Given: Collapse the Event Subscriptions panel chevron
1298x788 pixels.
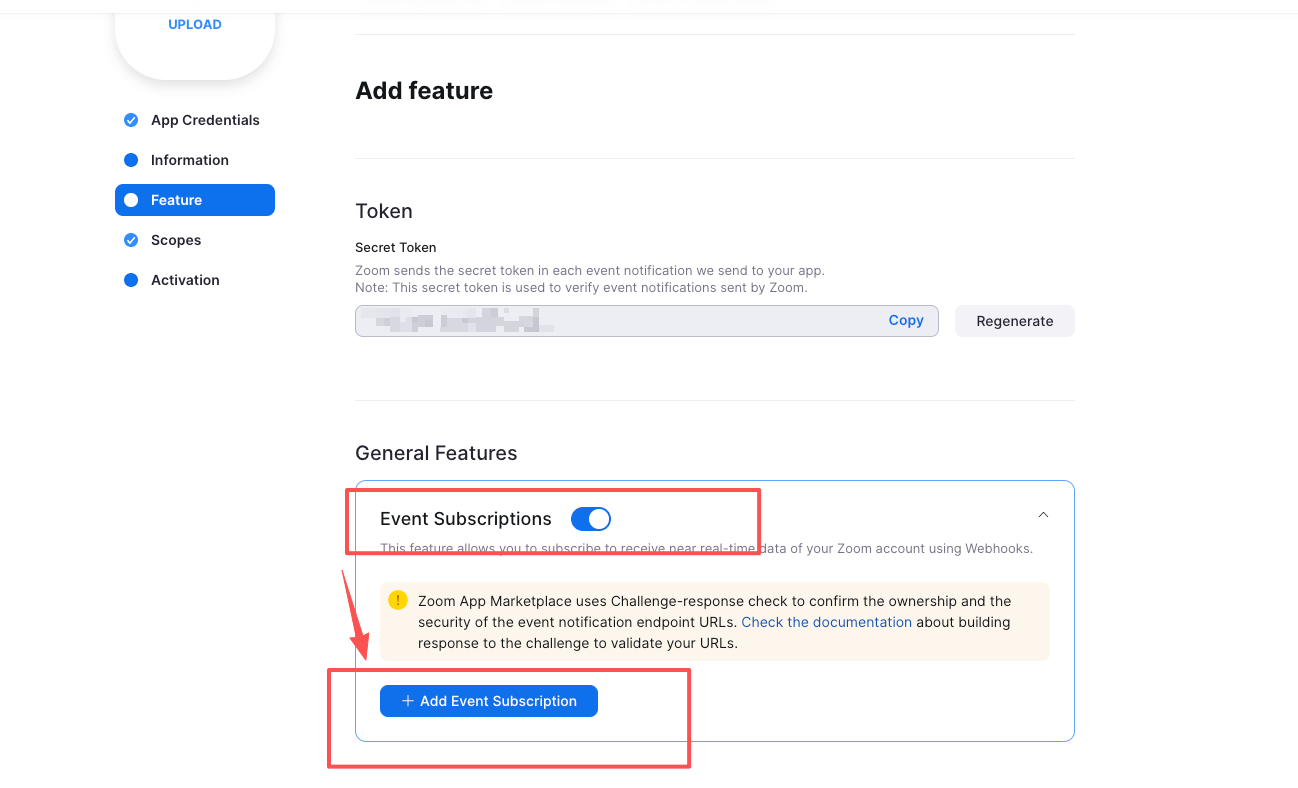Looking at the screenshot, I should pyautogui.click(x=1043, y=515).
